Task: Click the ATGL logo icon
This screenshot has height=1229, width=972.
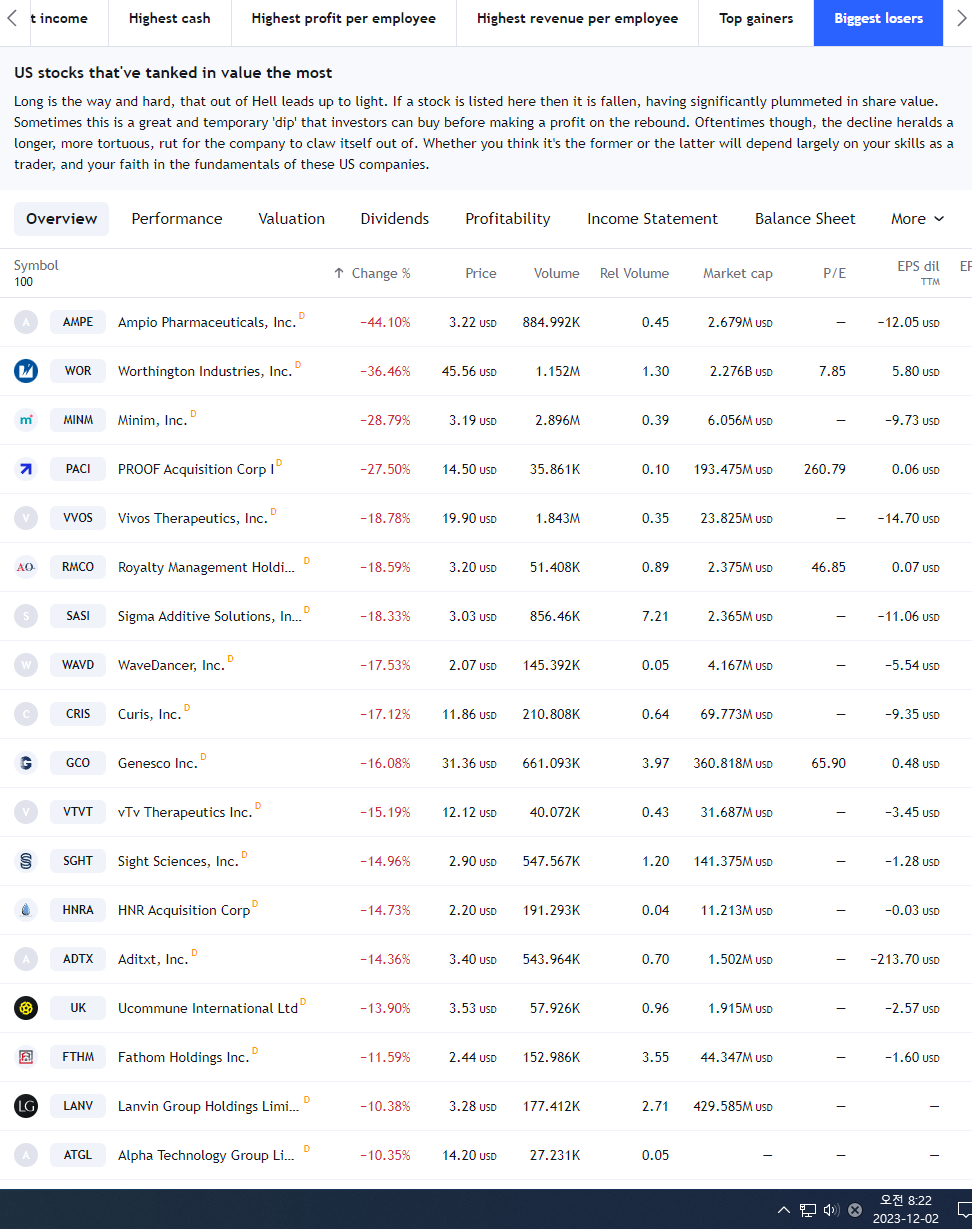Action: pos(26,1155)
